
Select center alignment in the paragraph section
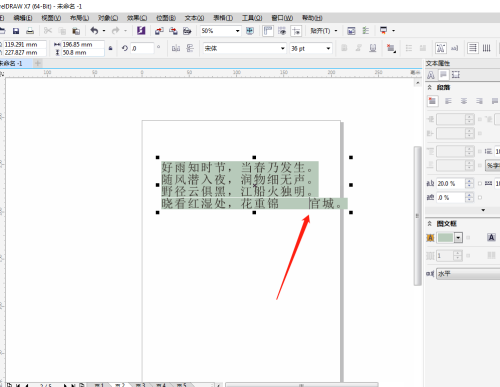point(464,101)
